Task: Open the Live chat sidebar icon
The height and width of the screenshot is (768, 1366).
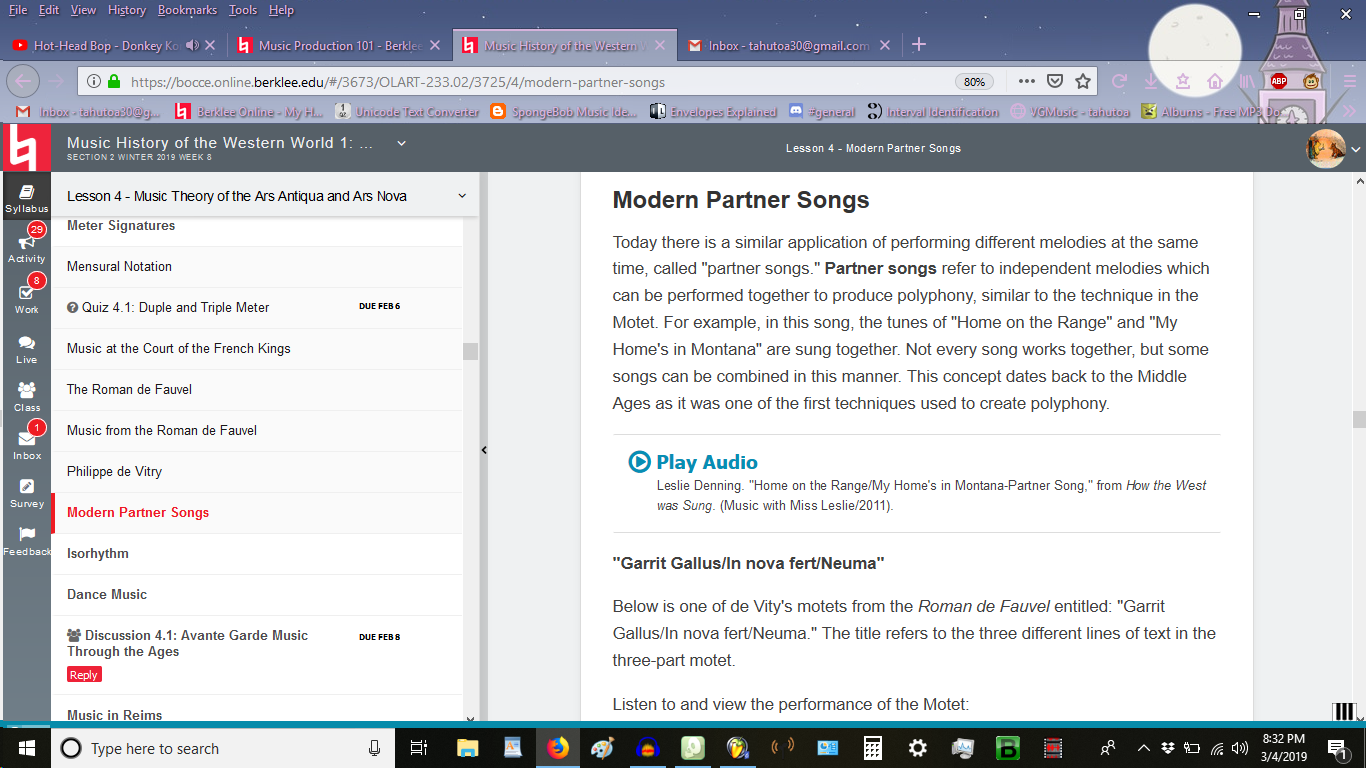Action: pyautogui.click(x=26, y=347)
